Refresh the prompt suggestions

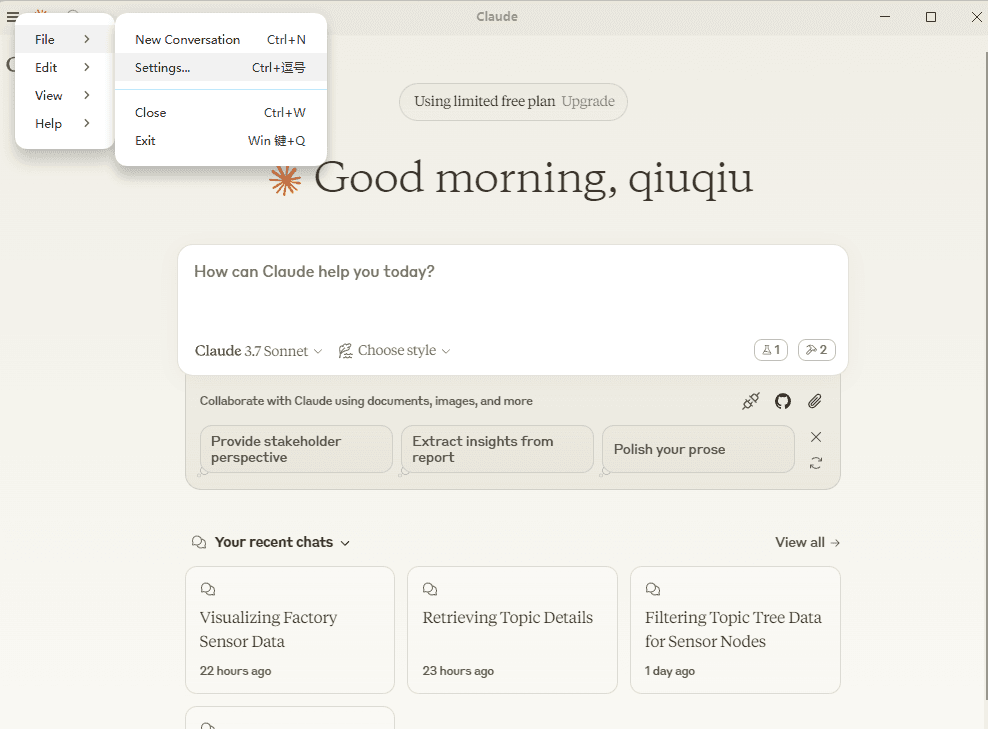pyautogui.click(x=816, y=463)
